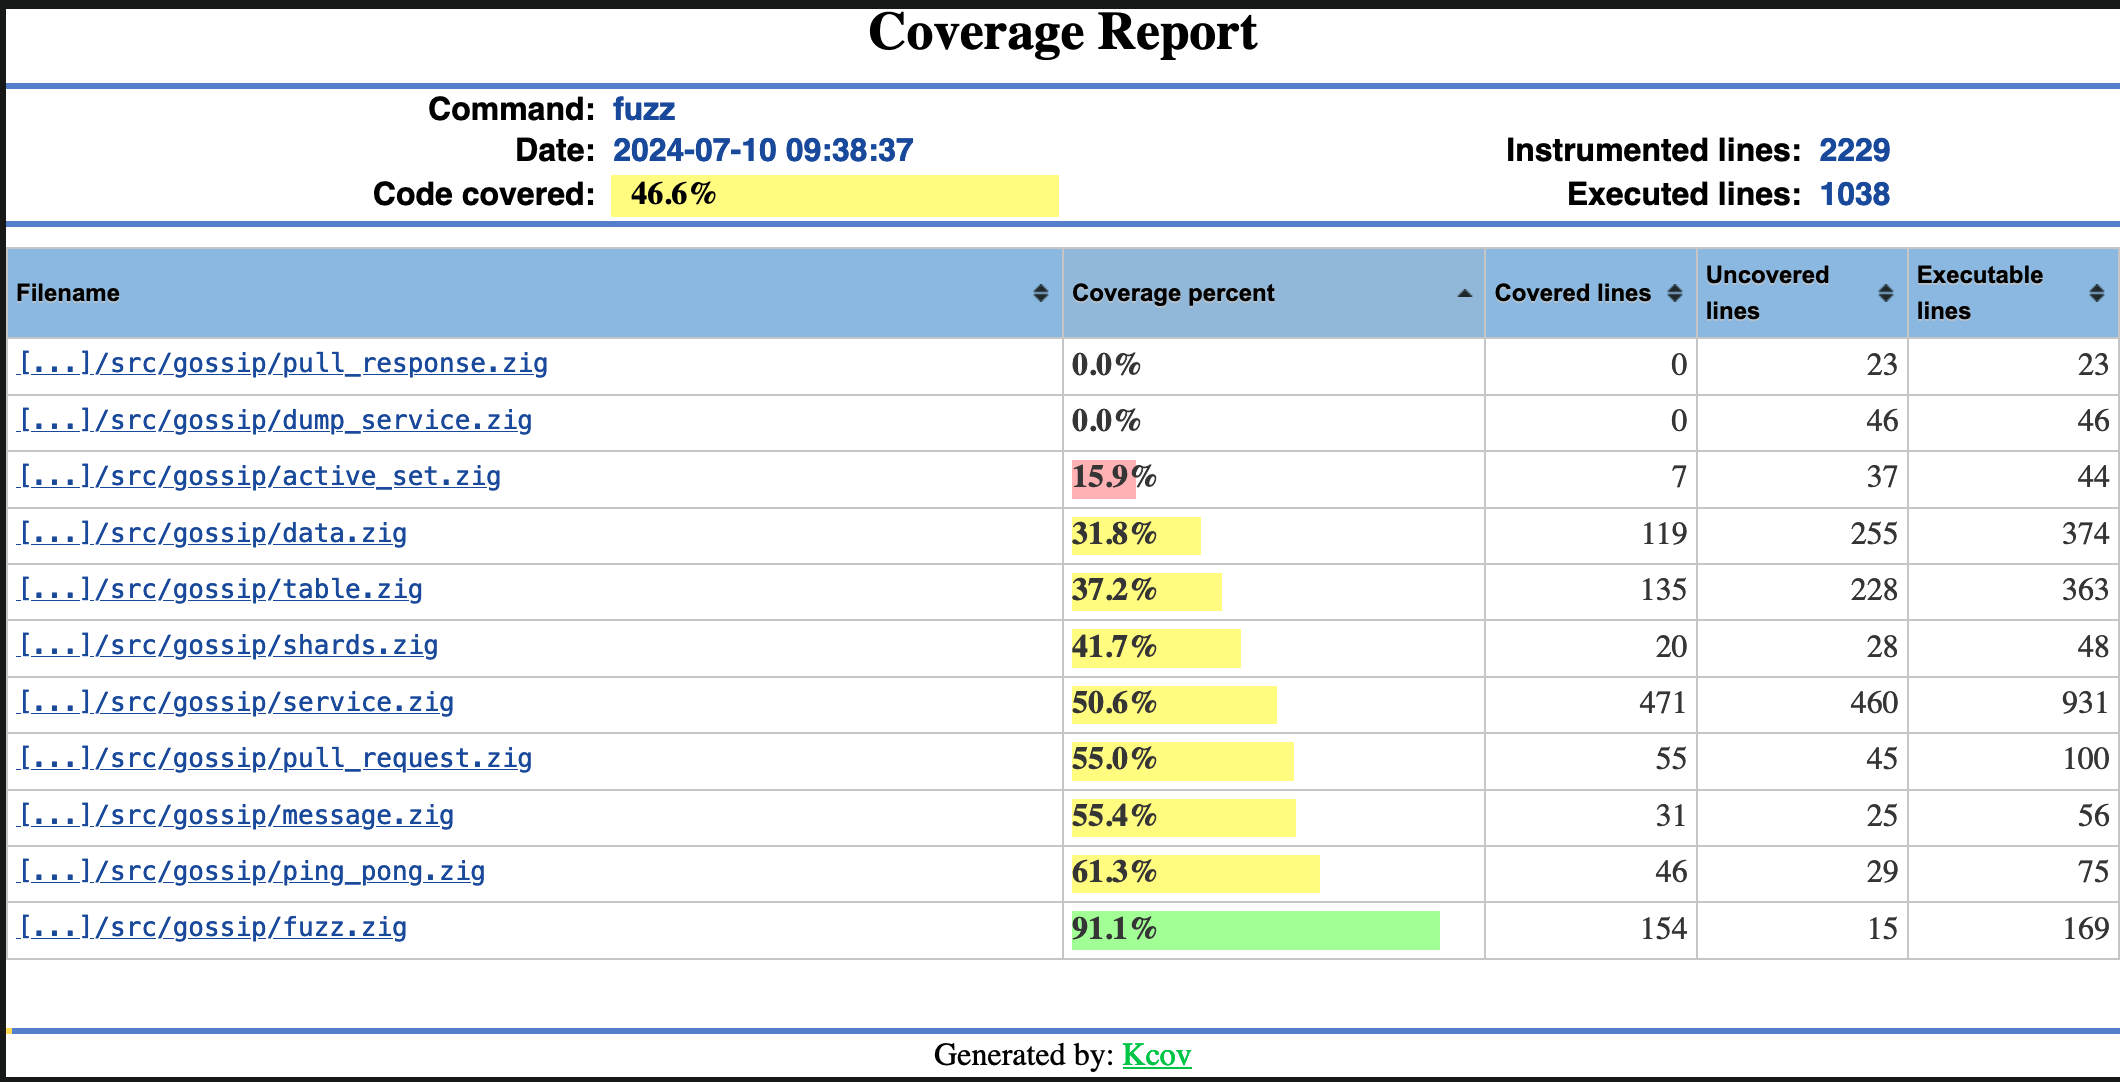2120x1082 pixels.
Task: Open service.zig coverage details
Action: tap(236, 702)
